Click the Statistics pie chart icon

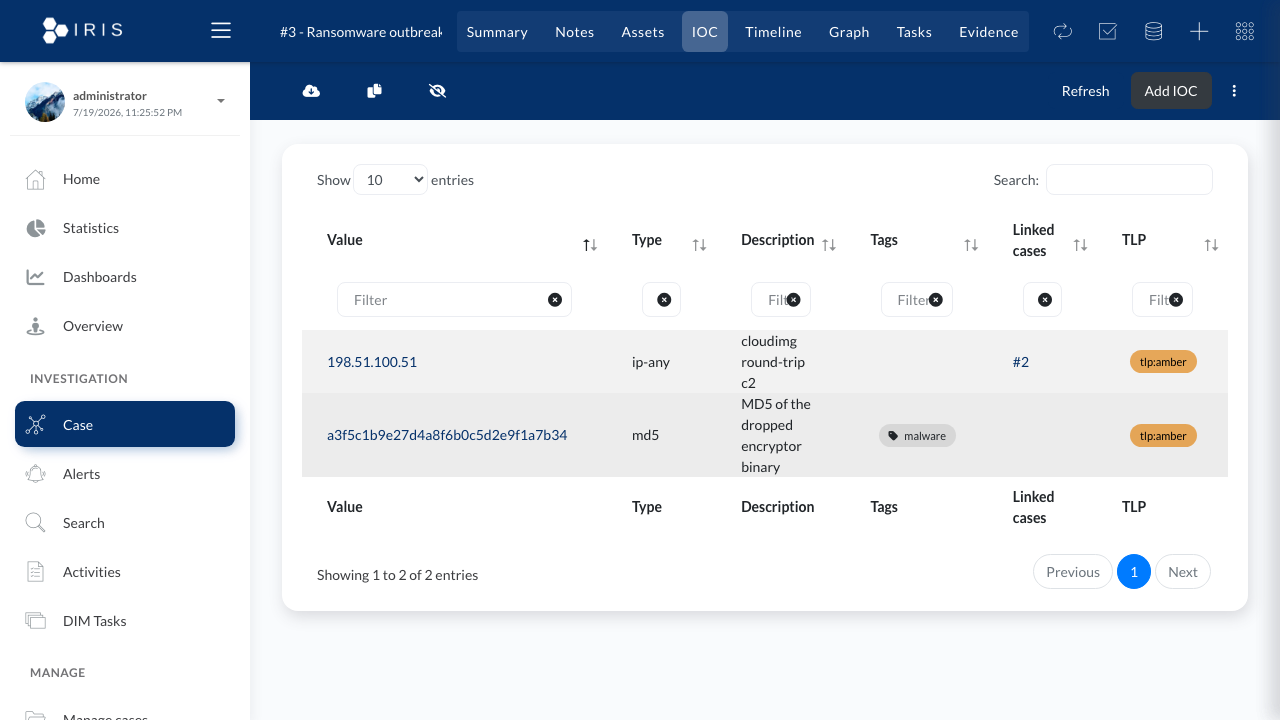pos(35,228)
